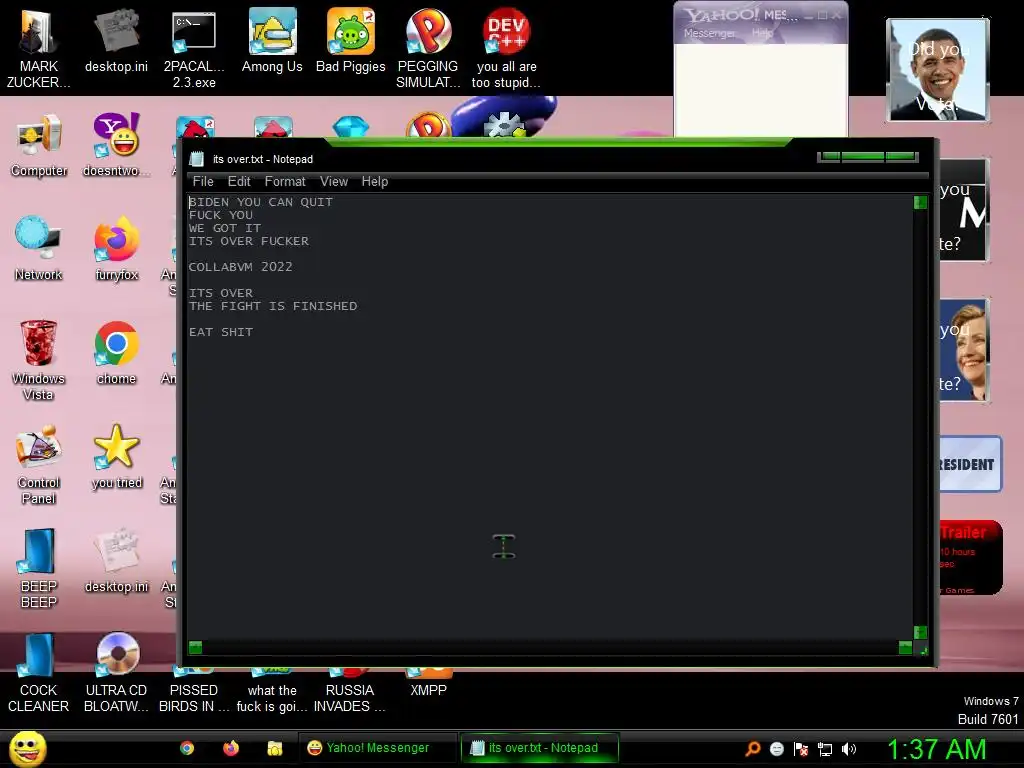Click the Notepad vertical scrollbar down arrow

tap(920, 632)
